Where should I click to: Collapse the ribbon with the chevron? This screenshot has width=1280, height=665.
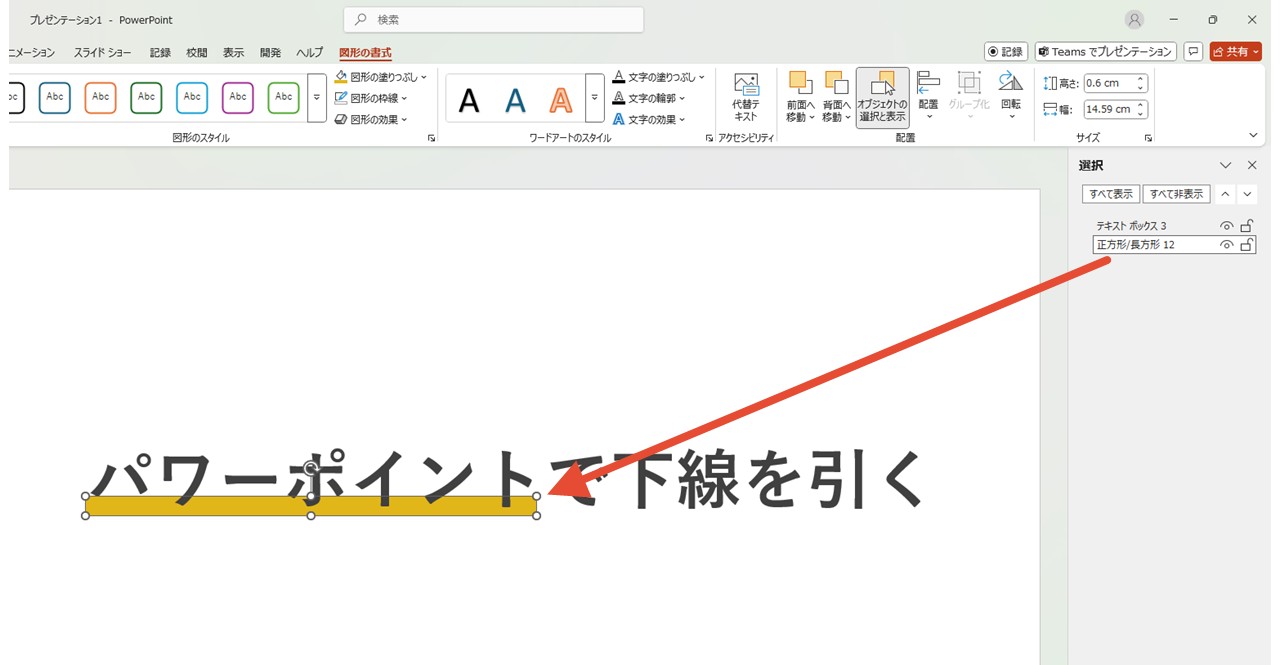(1254, 135)
